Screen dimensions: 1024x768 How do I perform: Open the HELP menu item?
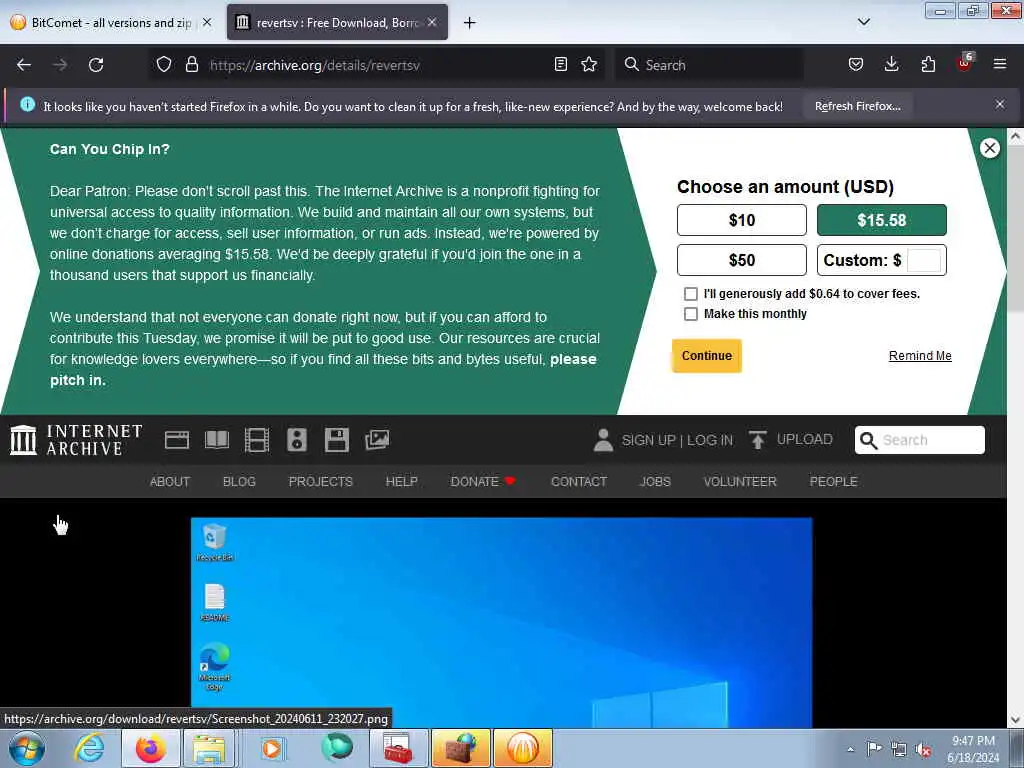click(402, 481)
